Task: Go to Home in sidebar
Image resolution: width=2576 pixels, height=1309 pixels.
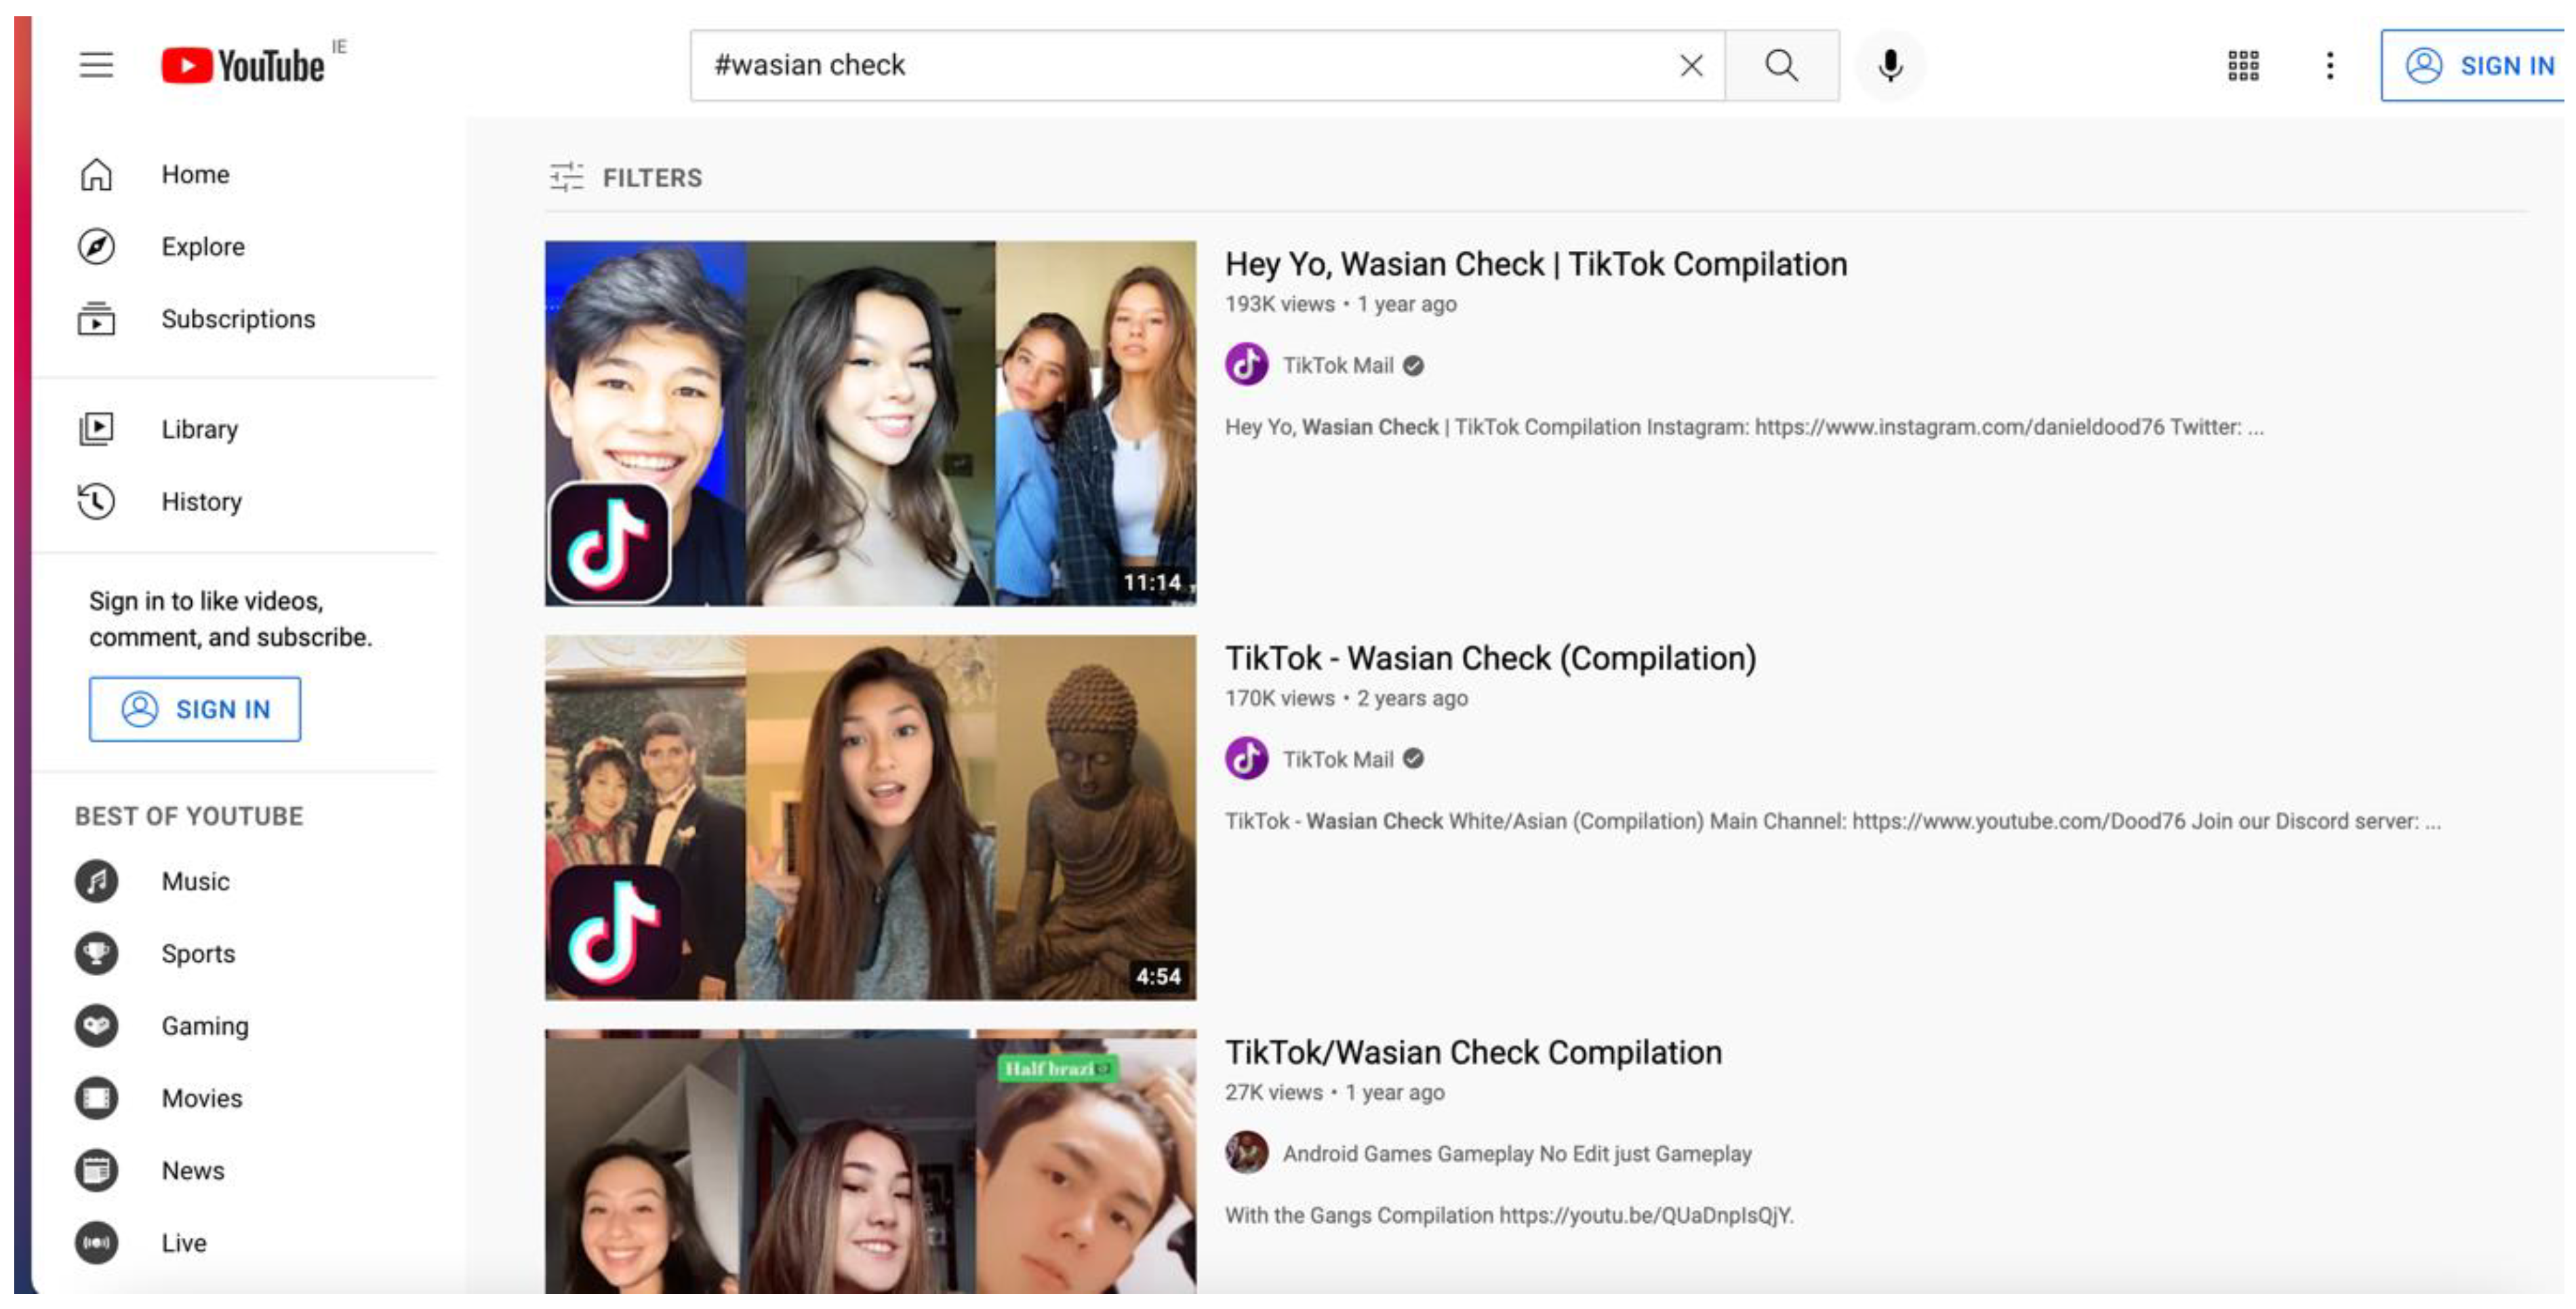Action: 195,174
